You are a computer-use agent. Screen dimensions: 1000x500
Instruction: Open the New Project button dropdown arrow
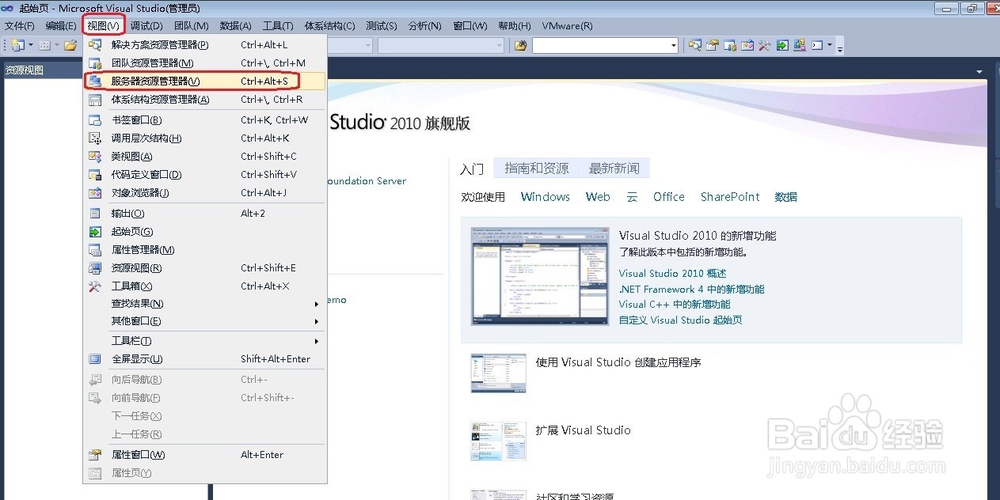[x=29, y=45]
